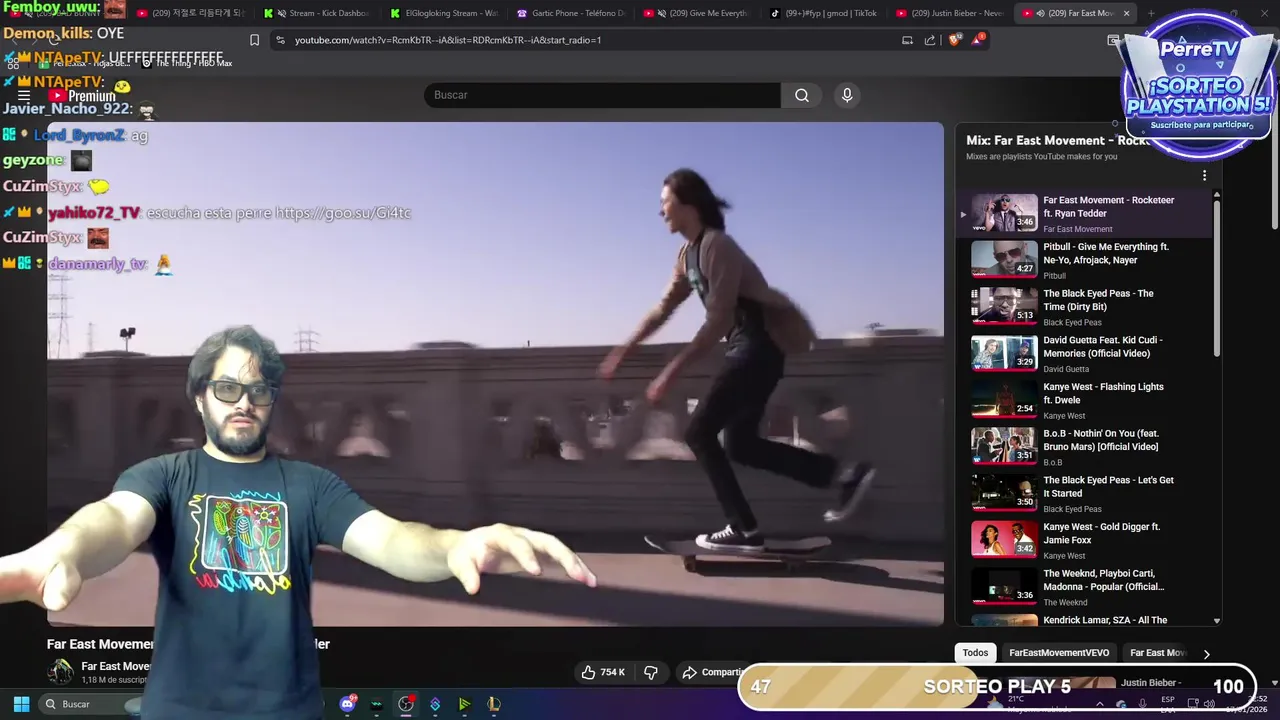Click the mix title Far East Movement - Rocketeer
The width and height of the screenshot is (1280, 720).
(1058, 141)
